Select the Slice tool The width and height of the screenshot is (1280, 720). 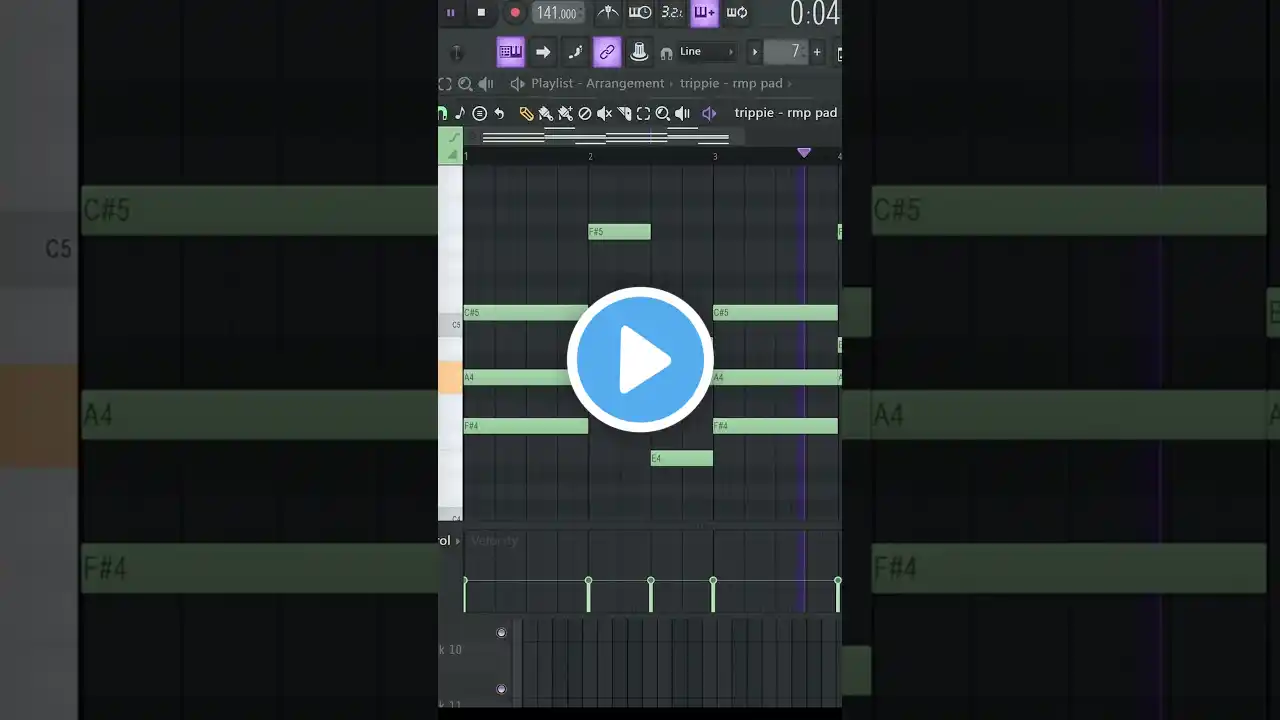[624, 114]
